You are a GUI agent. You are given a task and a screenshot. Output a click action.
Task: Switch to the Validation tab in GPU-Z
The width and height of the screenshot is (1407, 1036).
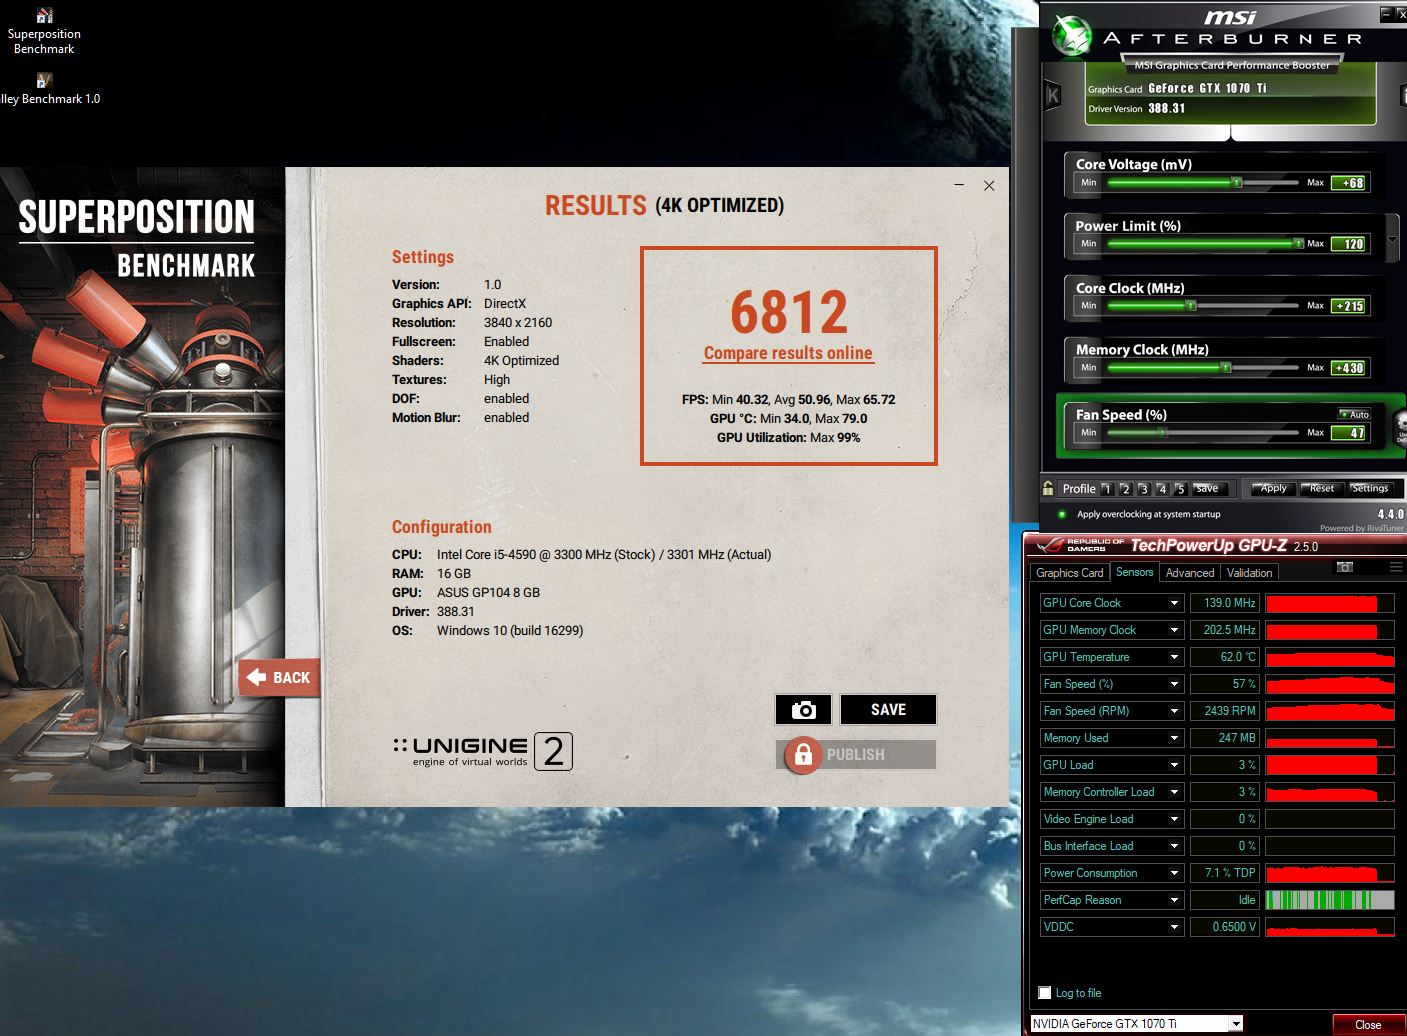point(1250,573)
